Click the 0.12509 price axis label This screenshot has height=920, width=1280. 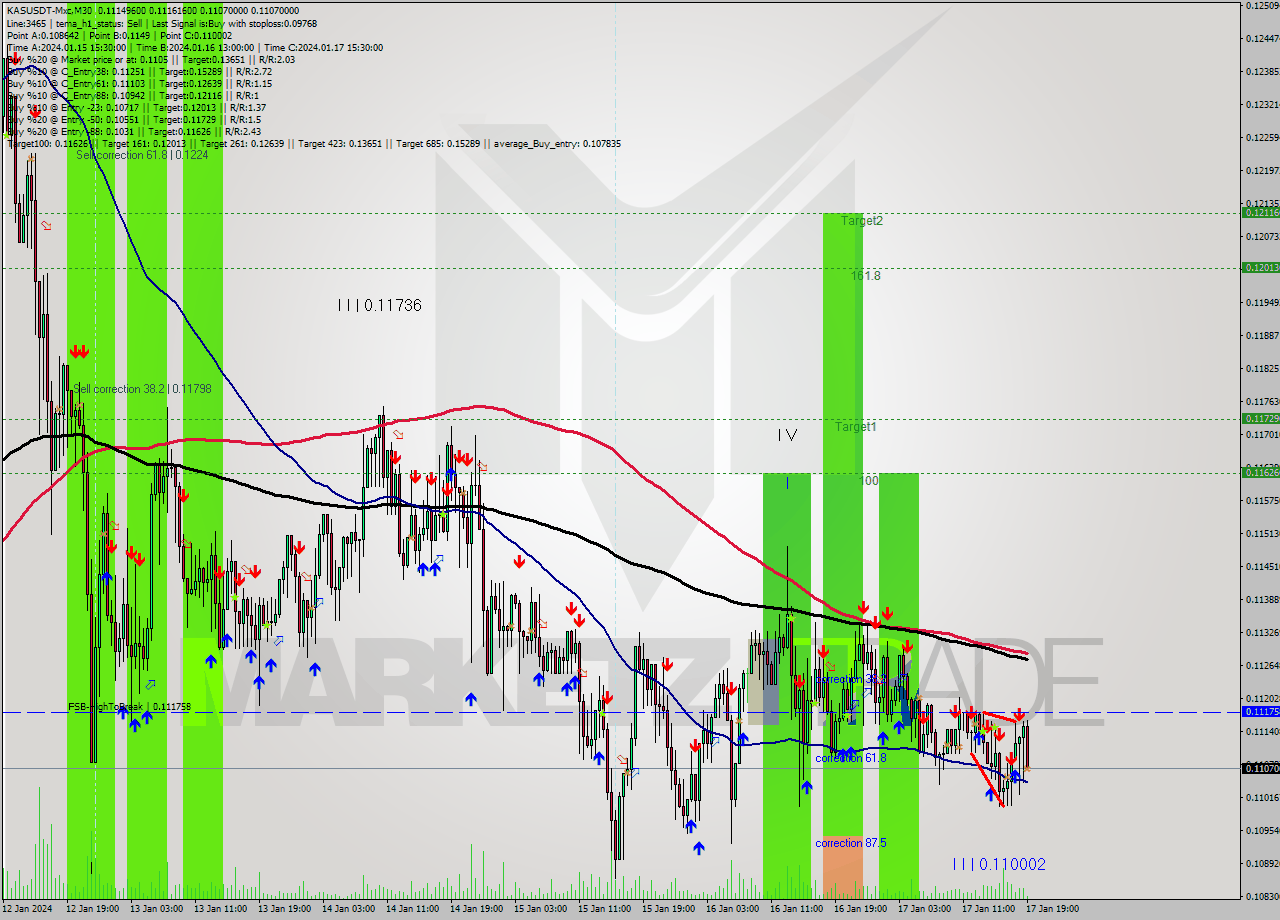(x=1262, y=6)
